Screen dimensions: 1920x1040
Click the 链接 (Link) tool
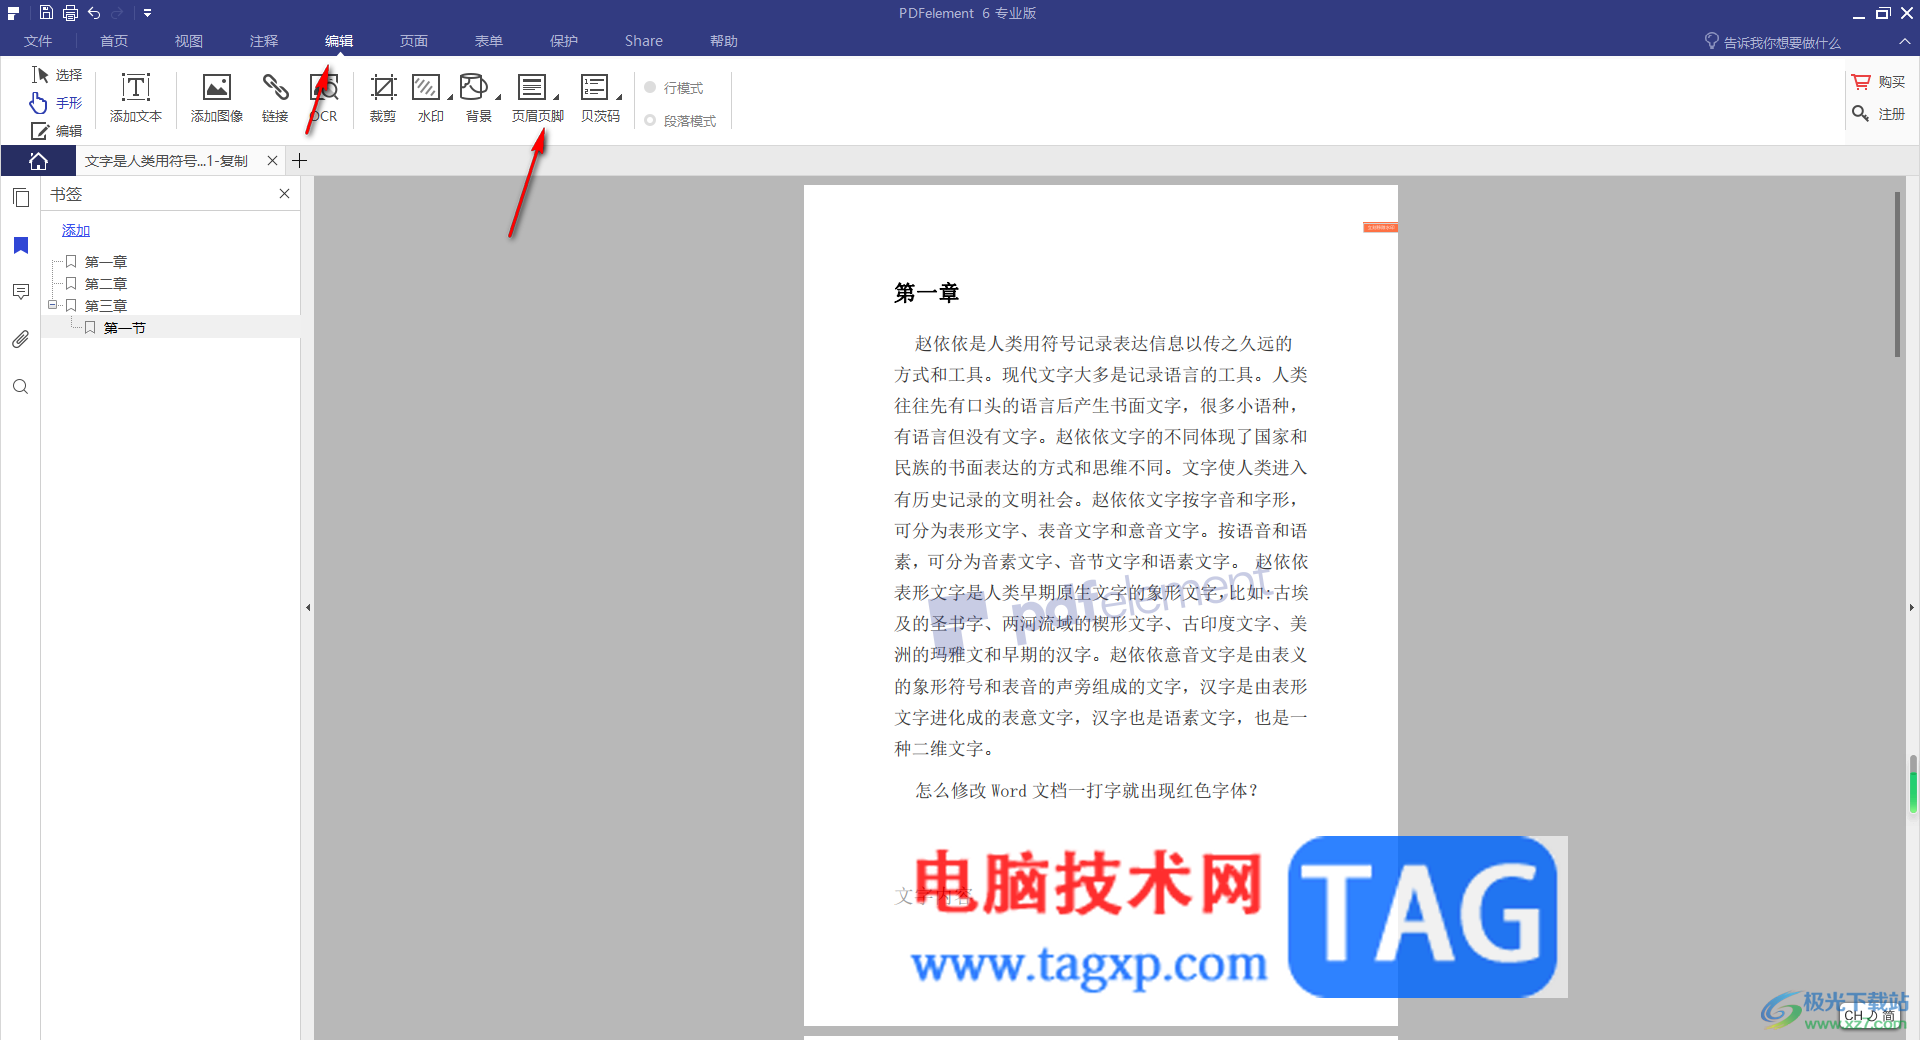pyautogui.click(x=275, y=98)
